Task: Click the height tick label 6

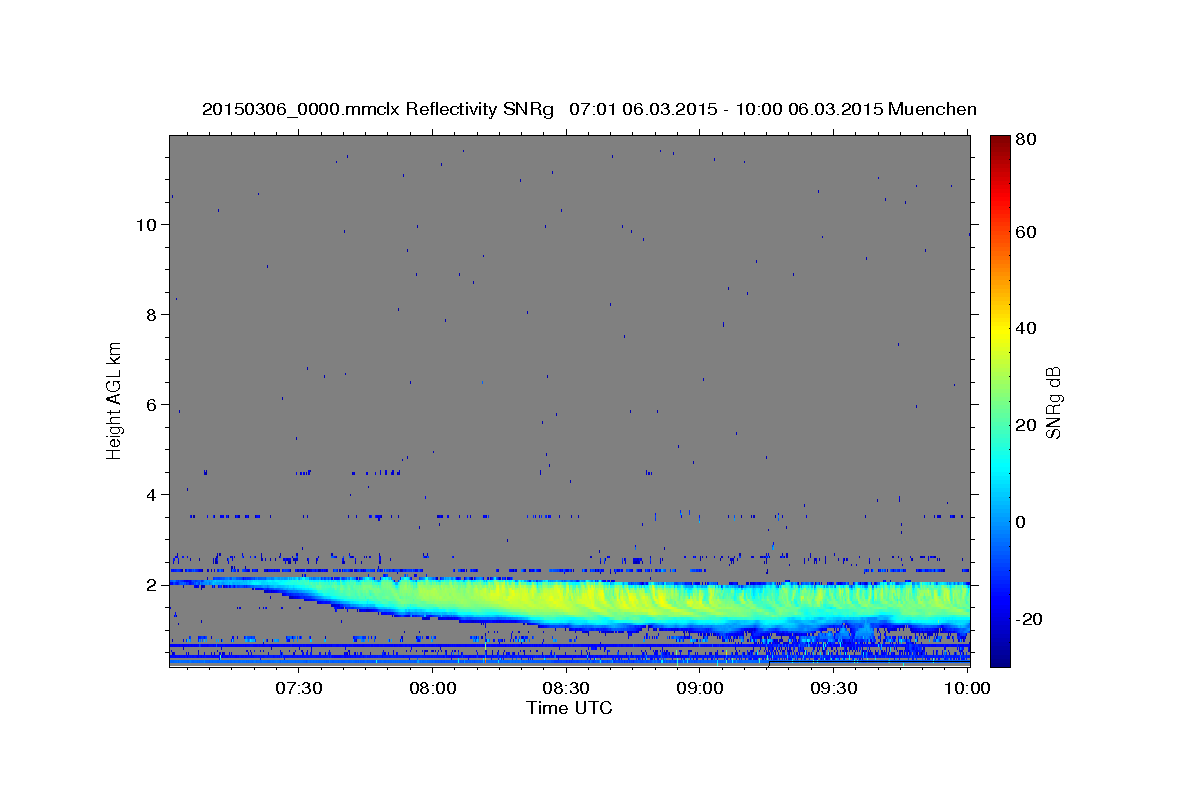Action: [x=150, y=405]
